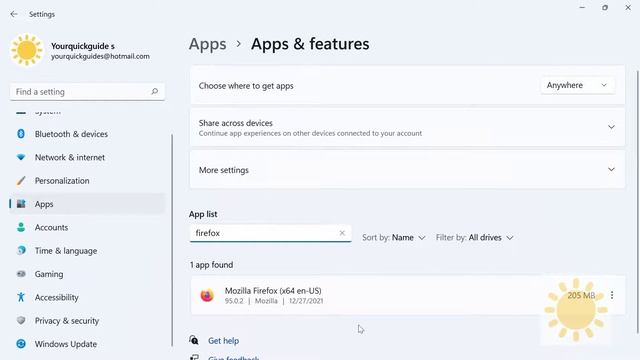Click yourquickguides@hotmail.com account email
The image size is (640, 360).
point(100,56)
